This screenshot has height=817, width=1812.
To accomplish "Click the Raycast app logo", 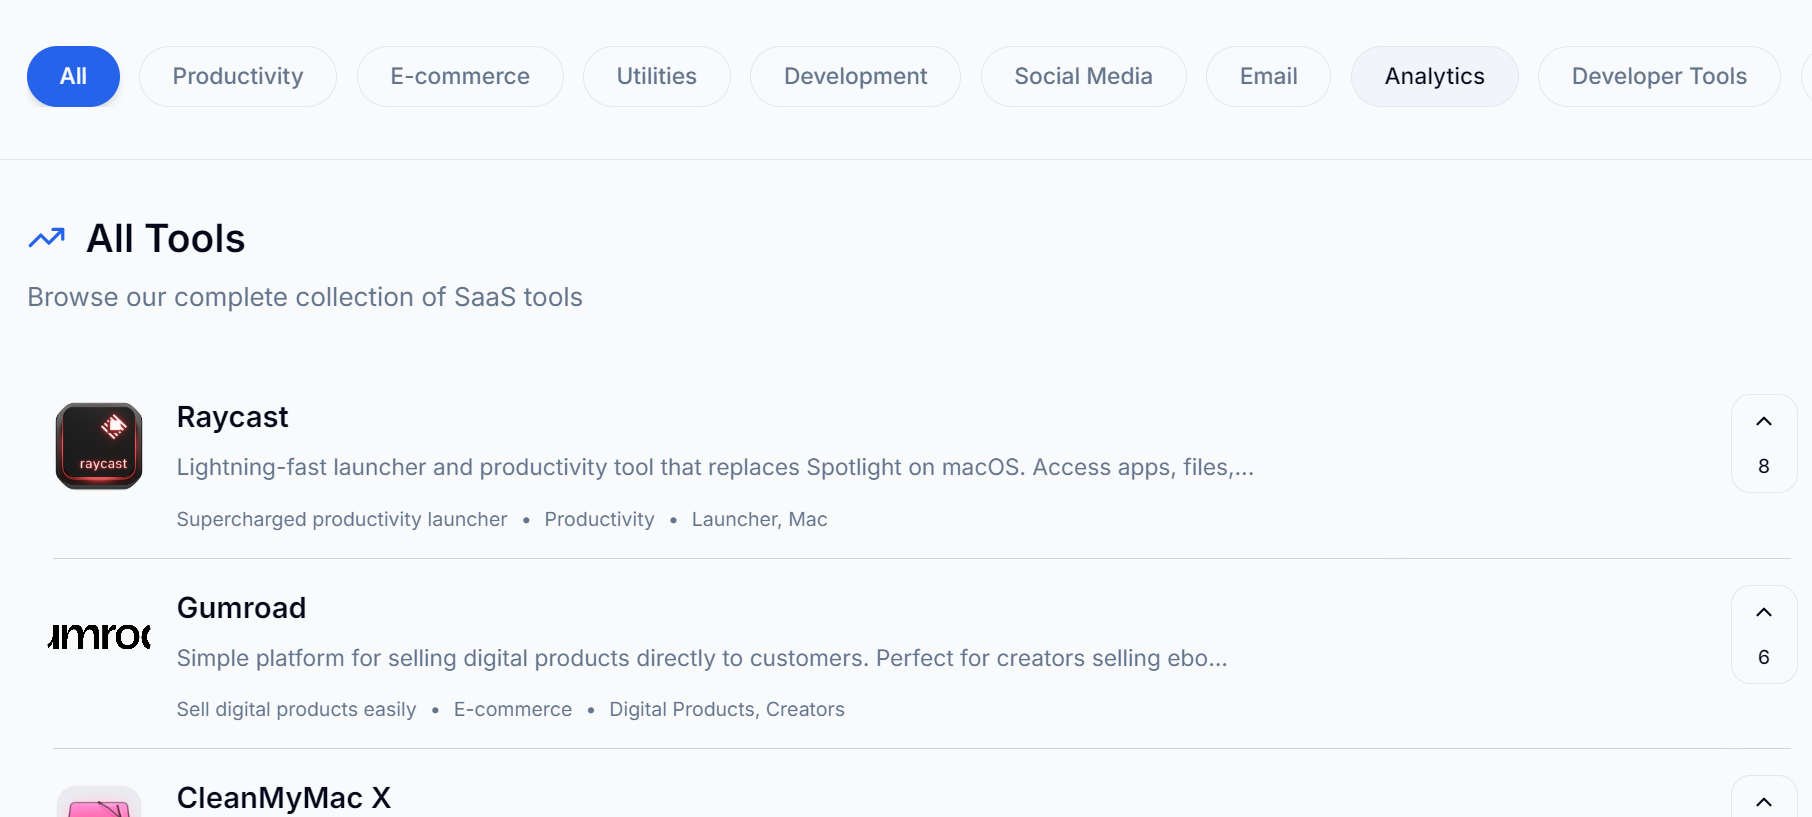I will pyautogui.click(x=98, y=446).
